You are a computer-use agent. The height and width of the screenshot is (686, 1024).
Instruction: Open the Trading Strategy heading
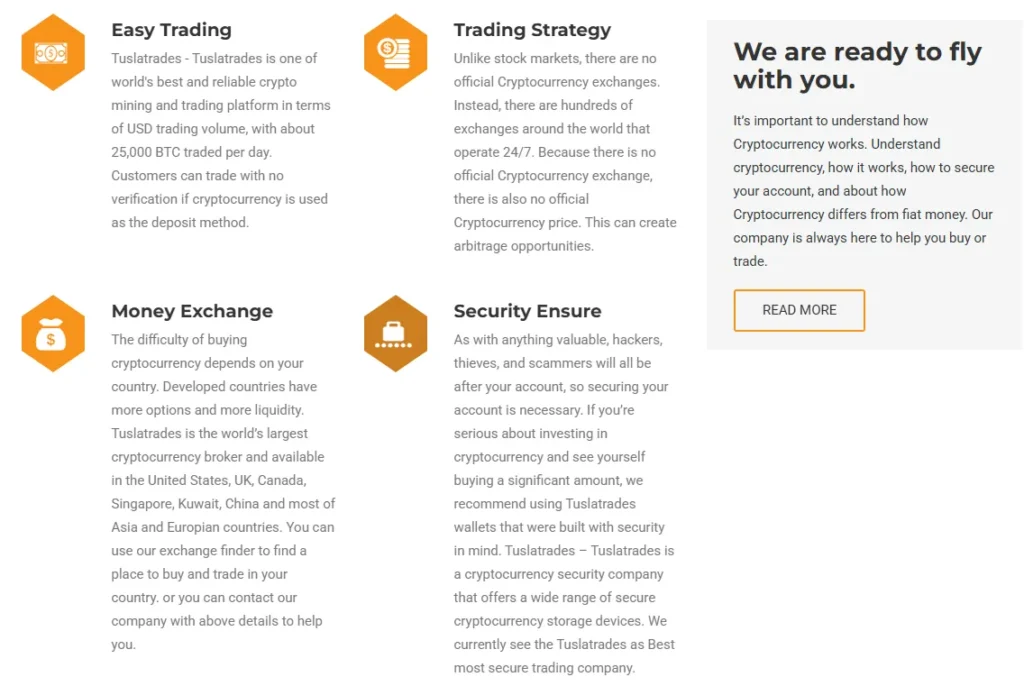(532, 30)
